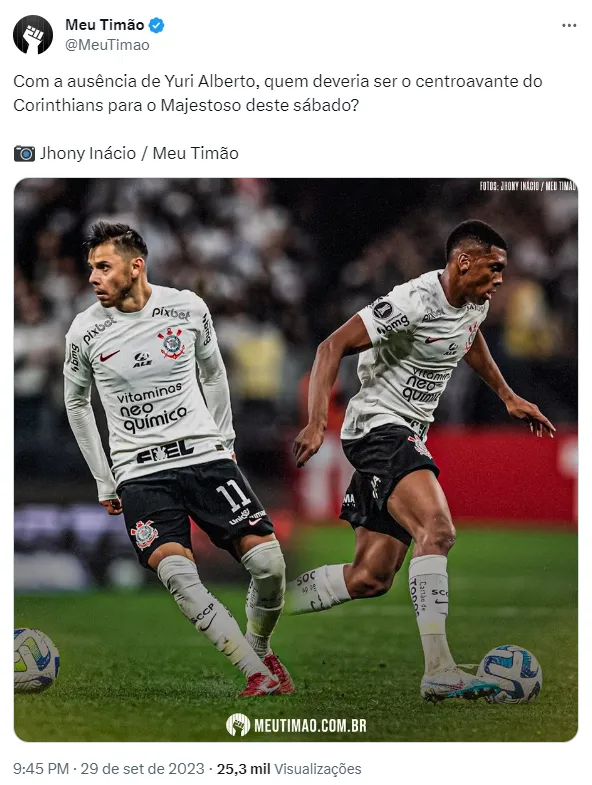Viewport: 592px width, 785px height.
Task: Click the vitaminas neo química logo on left jersey
Action: 152,407
